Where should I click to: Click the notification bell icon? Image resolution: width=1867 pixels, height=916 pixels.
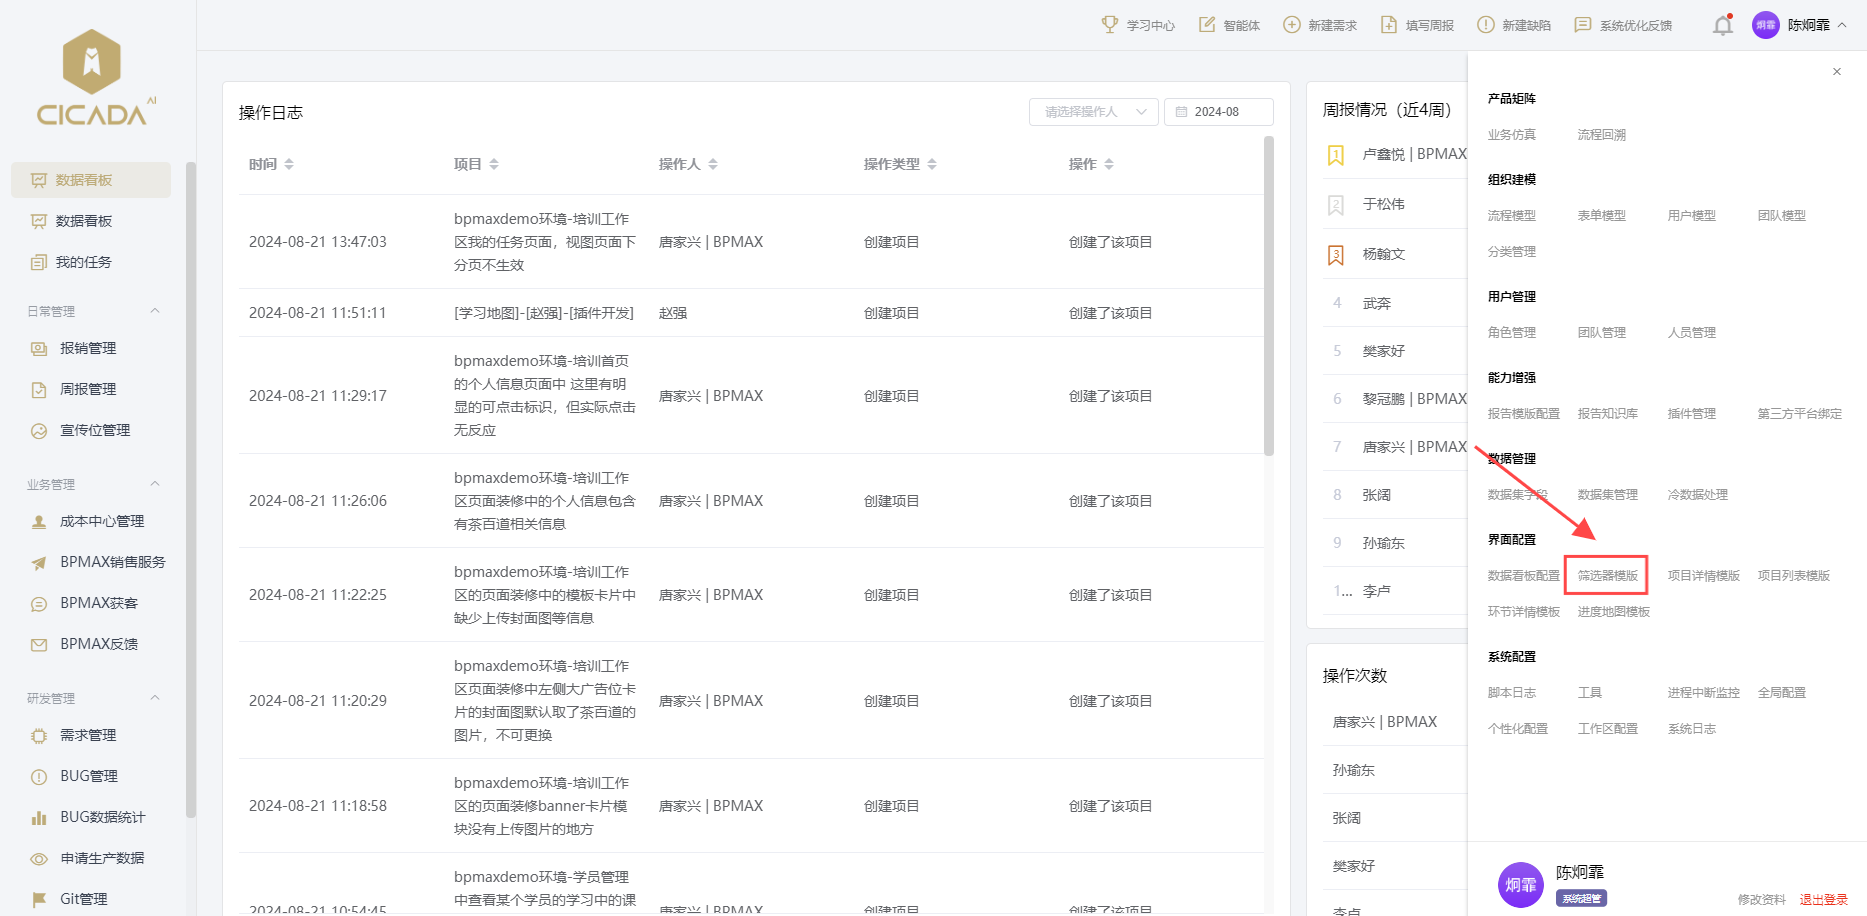pos(1722,25)
